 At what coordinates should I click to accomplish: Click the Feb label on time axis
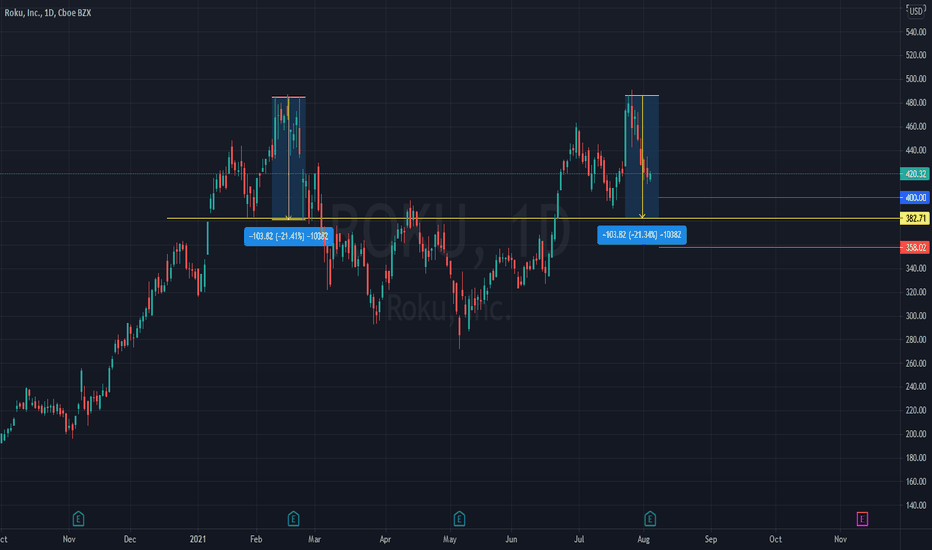click(x=256, y=539)
